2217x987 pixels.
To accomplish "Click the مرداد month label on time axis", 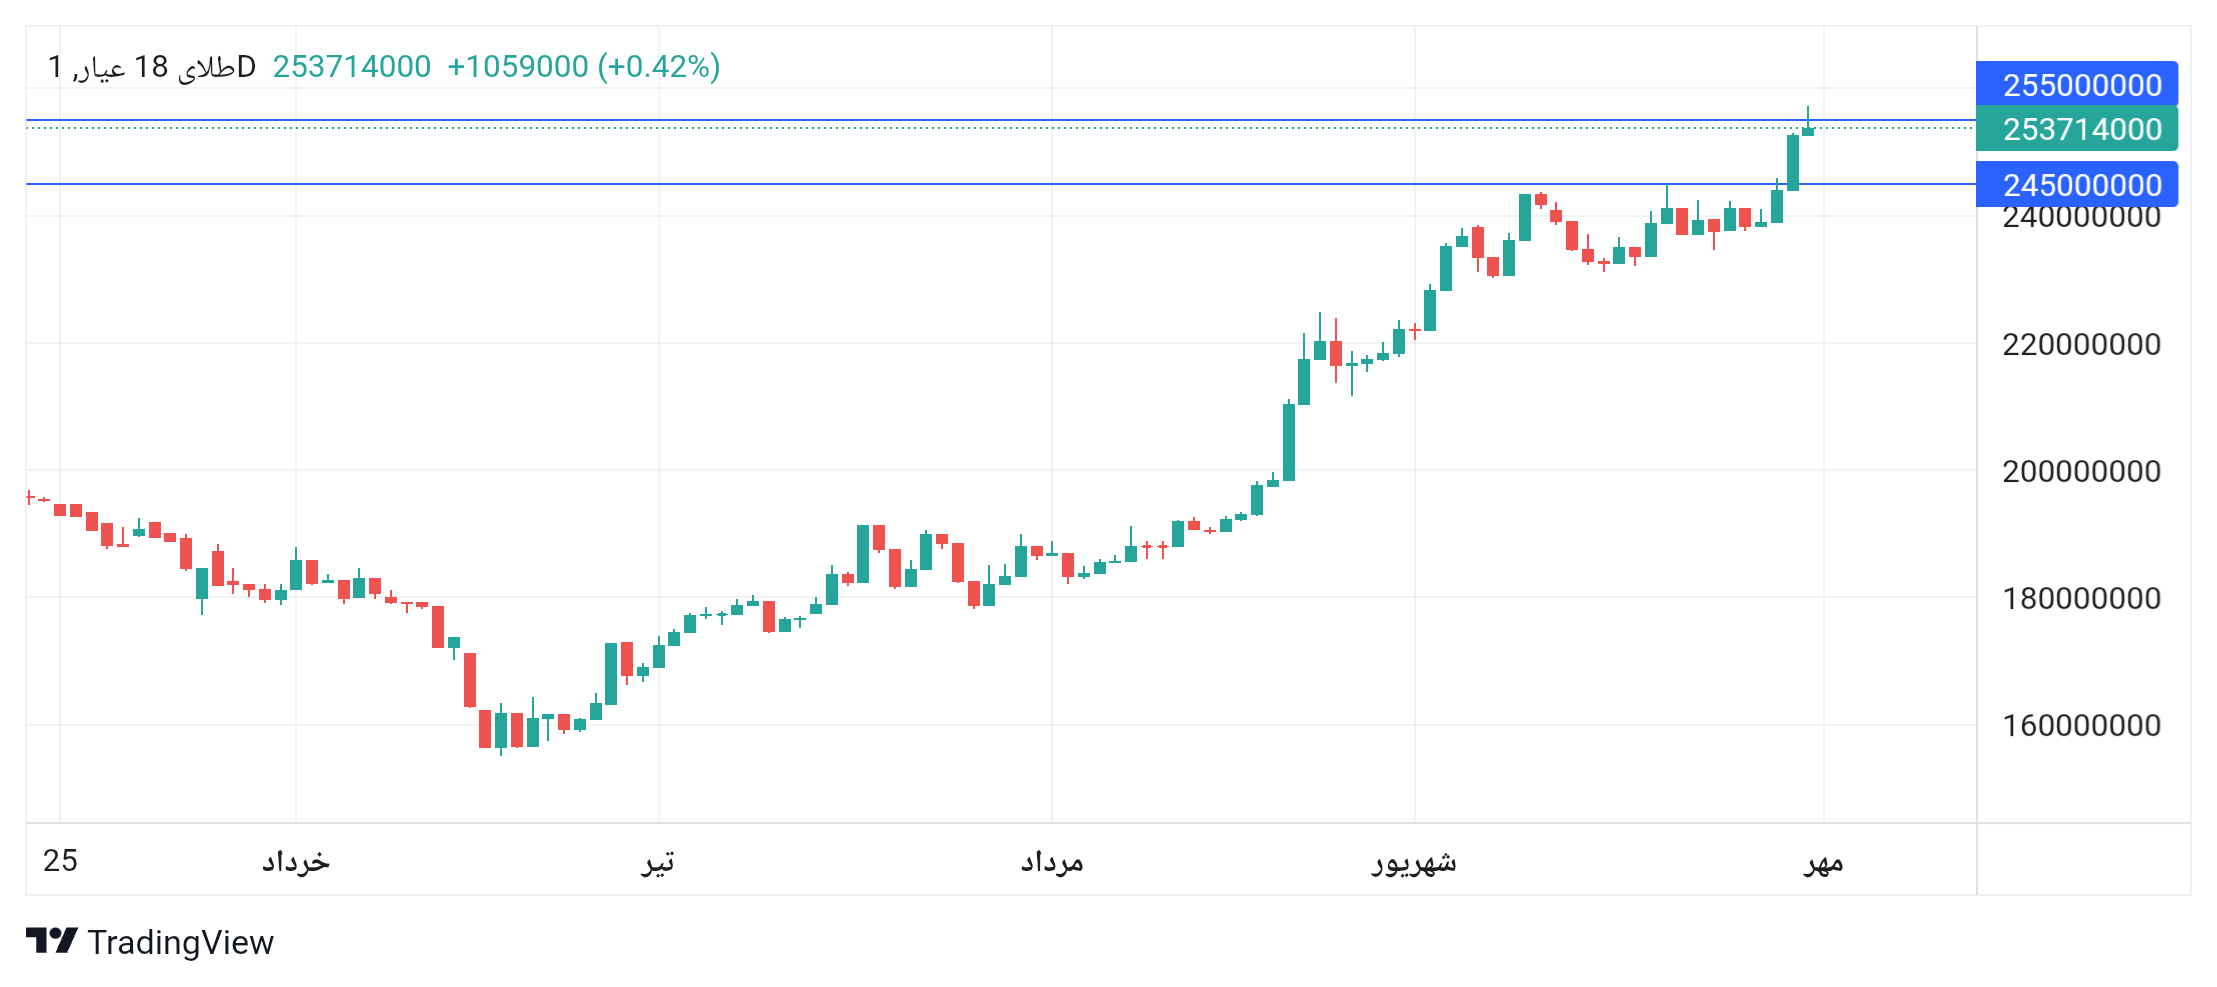I will coord(1052,861).
